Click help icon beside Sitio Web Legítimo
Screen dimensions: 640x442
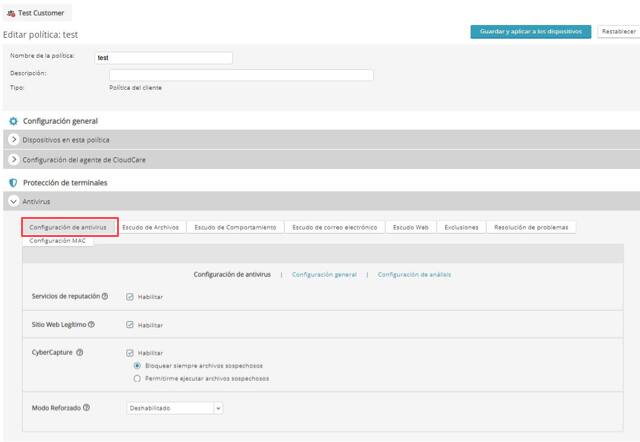[92, 325]
